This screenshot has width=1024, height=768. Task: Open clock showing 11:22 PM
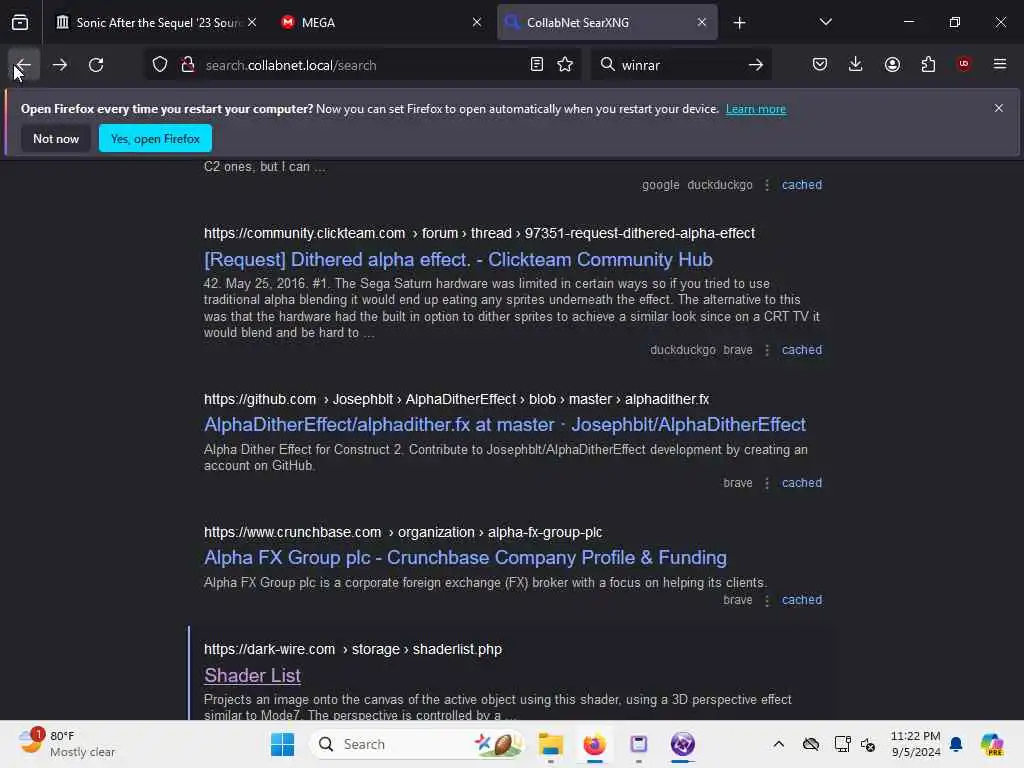(x=916, y=744)
